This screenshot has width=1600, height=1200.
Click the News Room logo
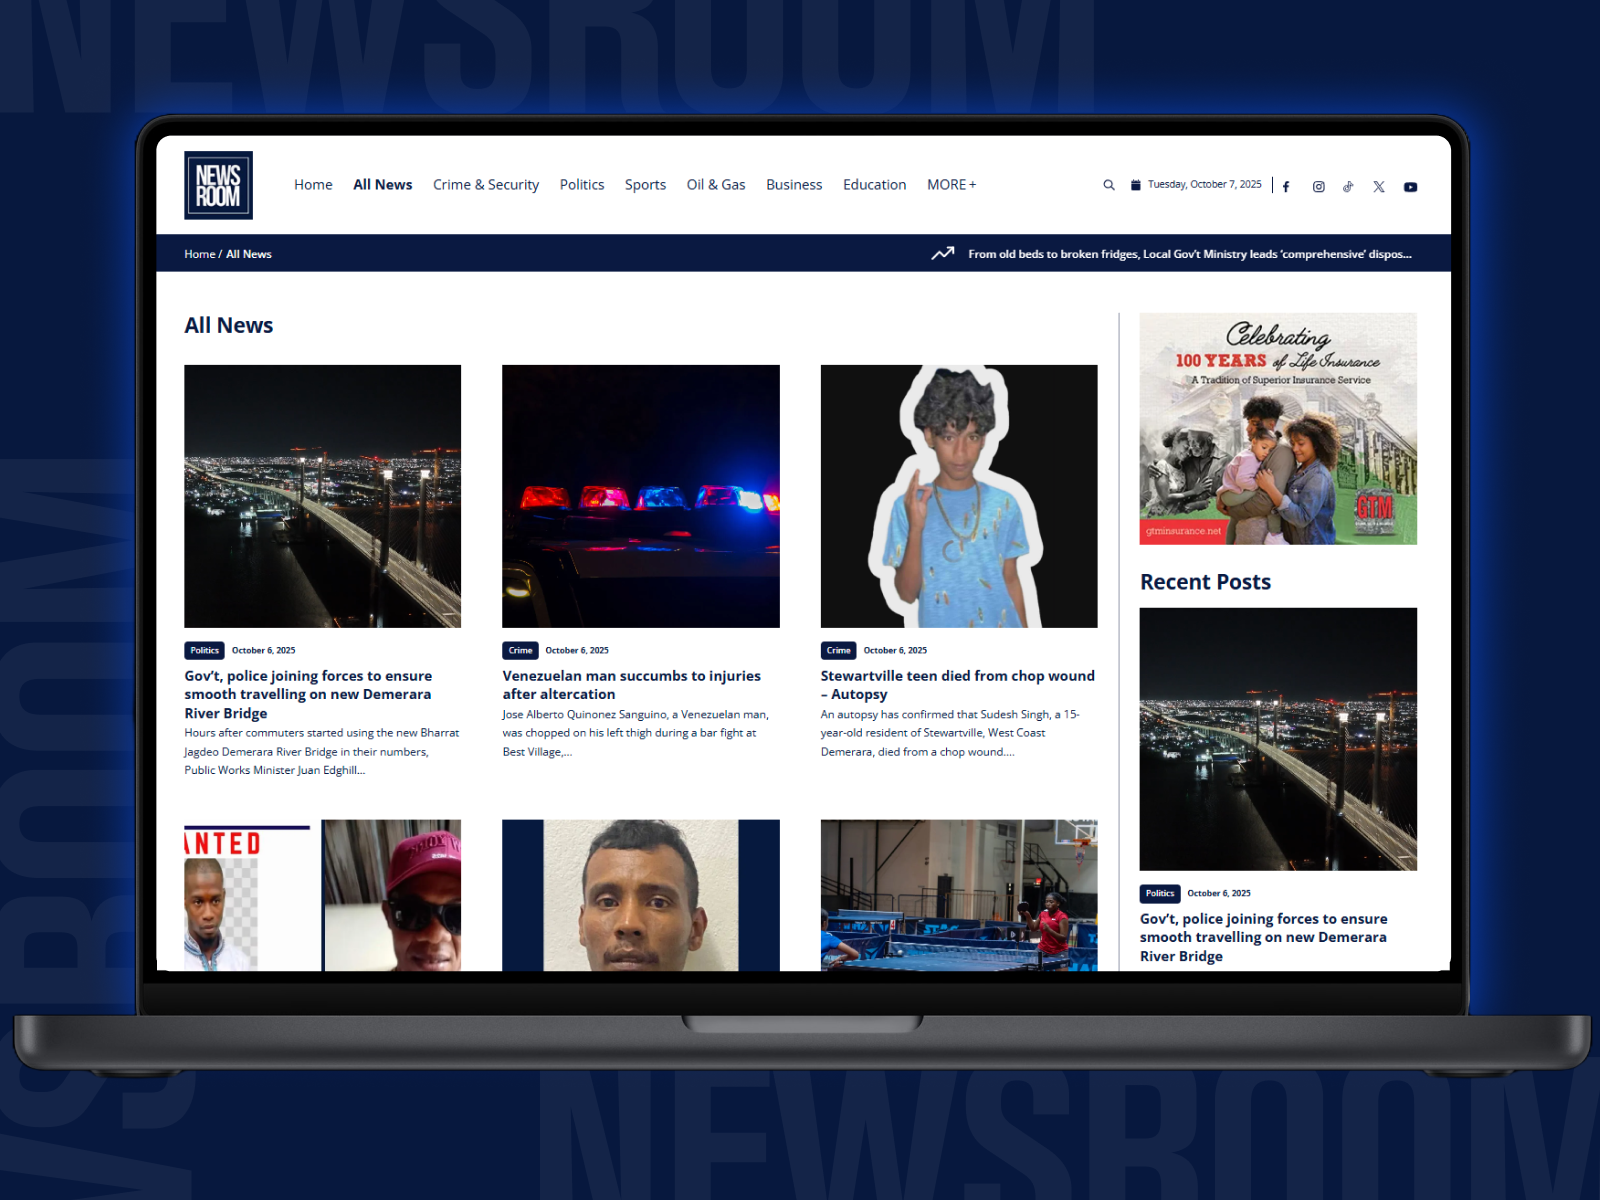point(218,185)
